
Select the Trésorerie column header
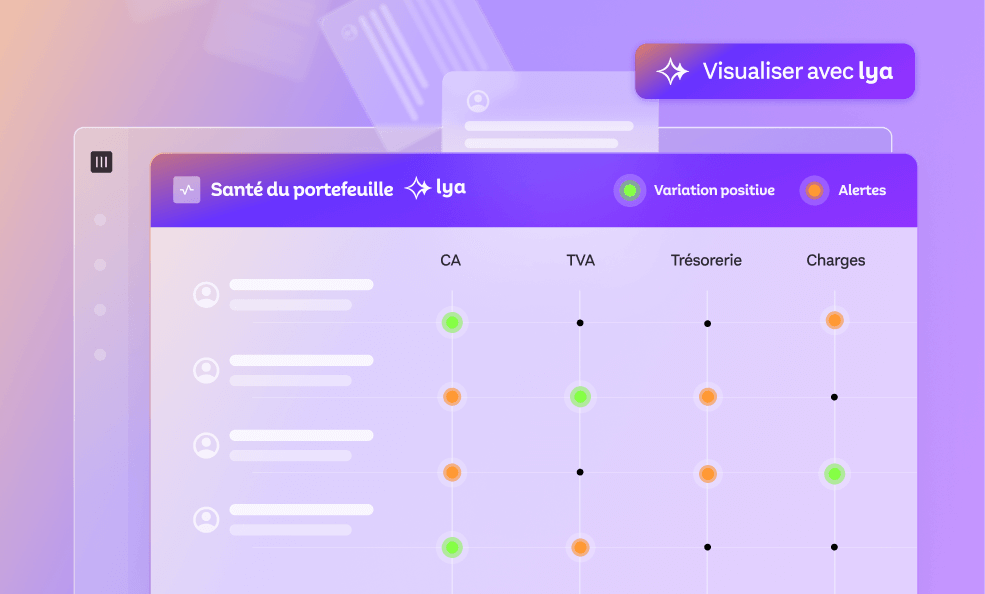(706, 260)
